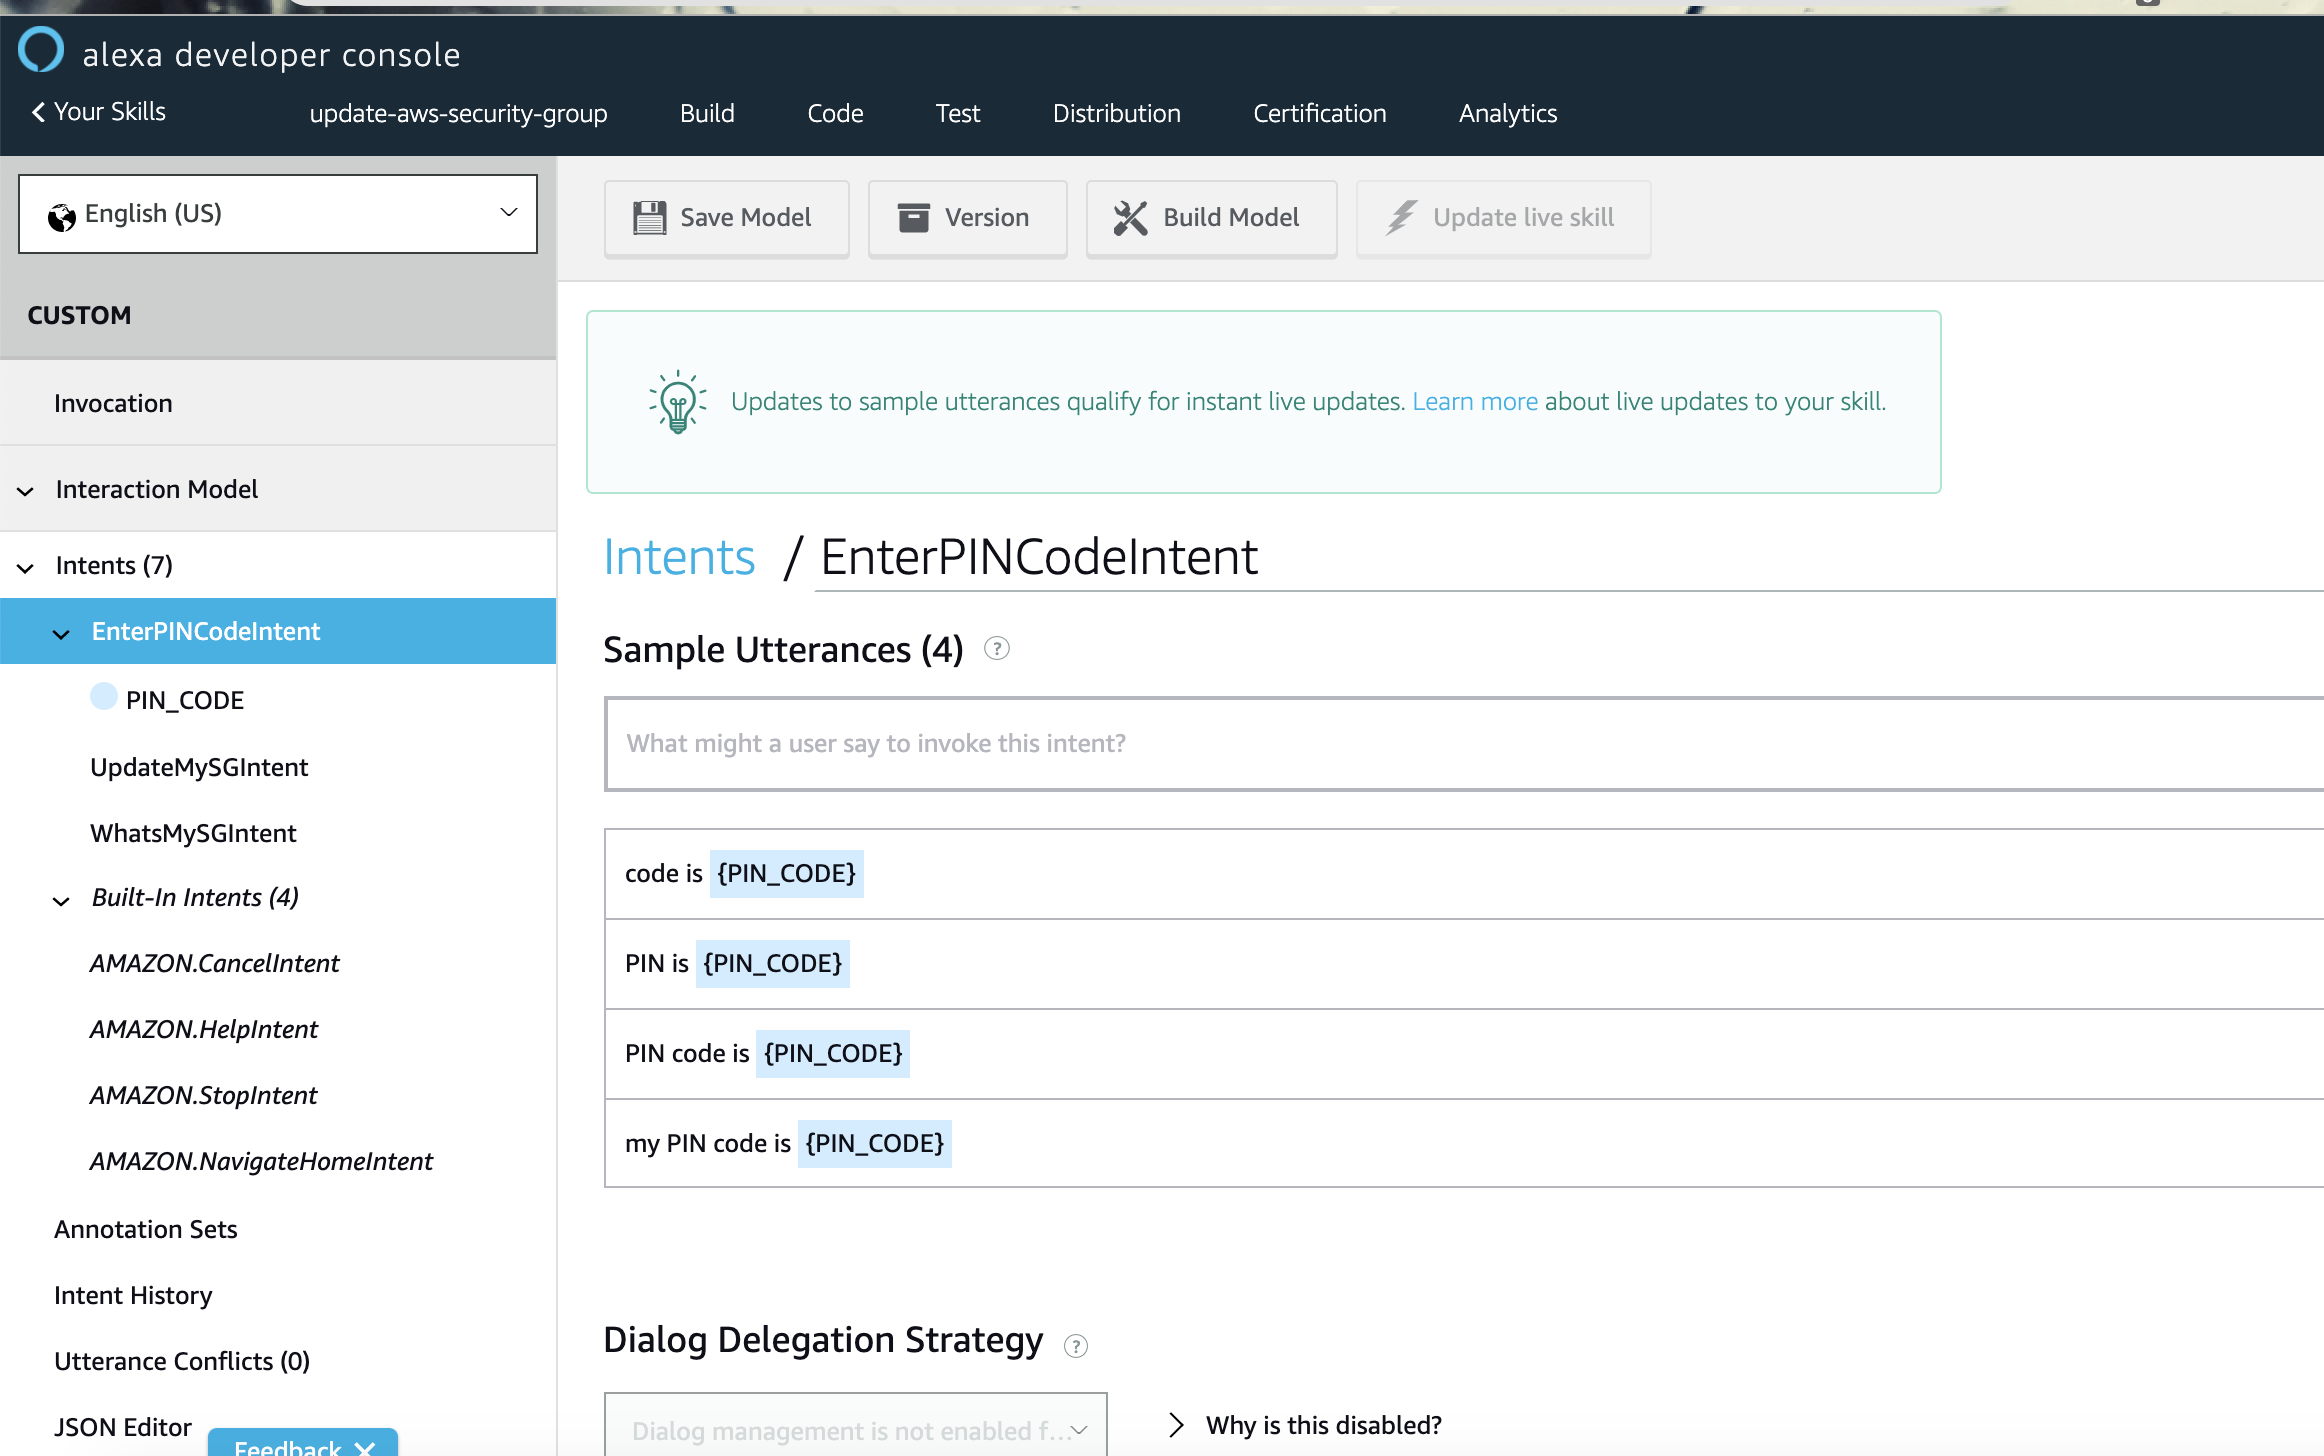Screen dimensions: 2324x1456
Task: Click the back arrow next to Your Skills
Action: (x=38, y=111)
